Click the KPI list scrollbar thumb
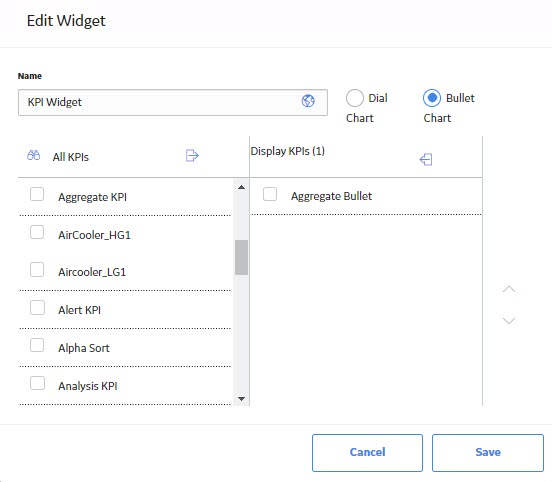The height and width of the screenshot is (482, 552). coord(242,257)
